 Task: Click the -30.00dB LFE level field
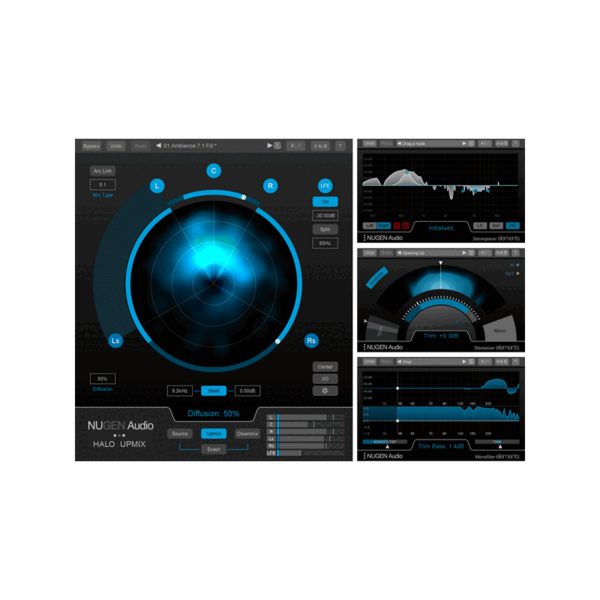pyautogui.click(x=325, y=215)
